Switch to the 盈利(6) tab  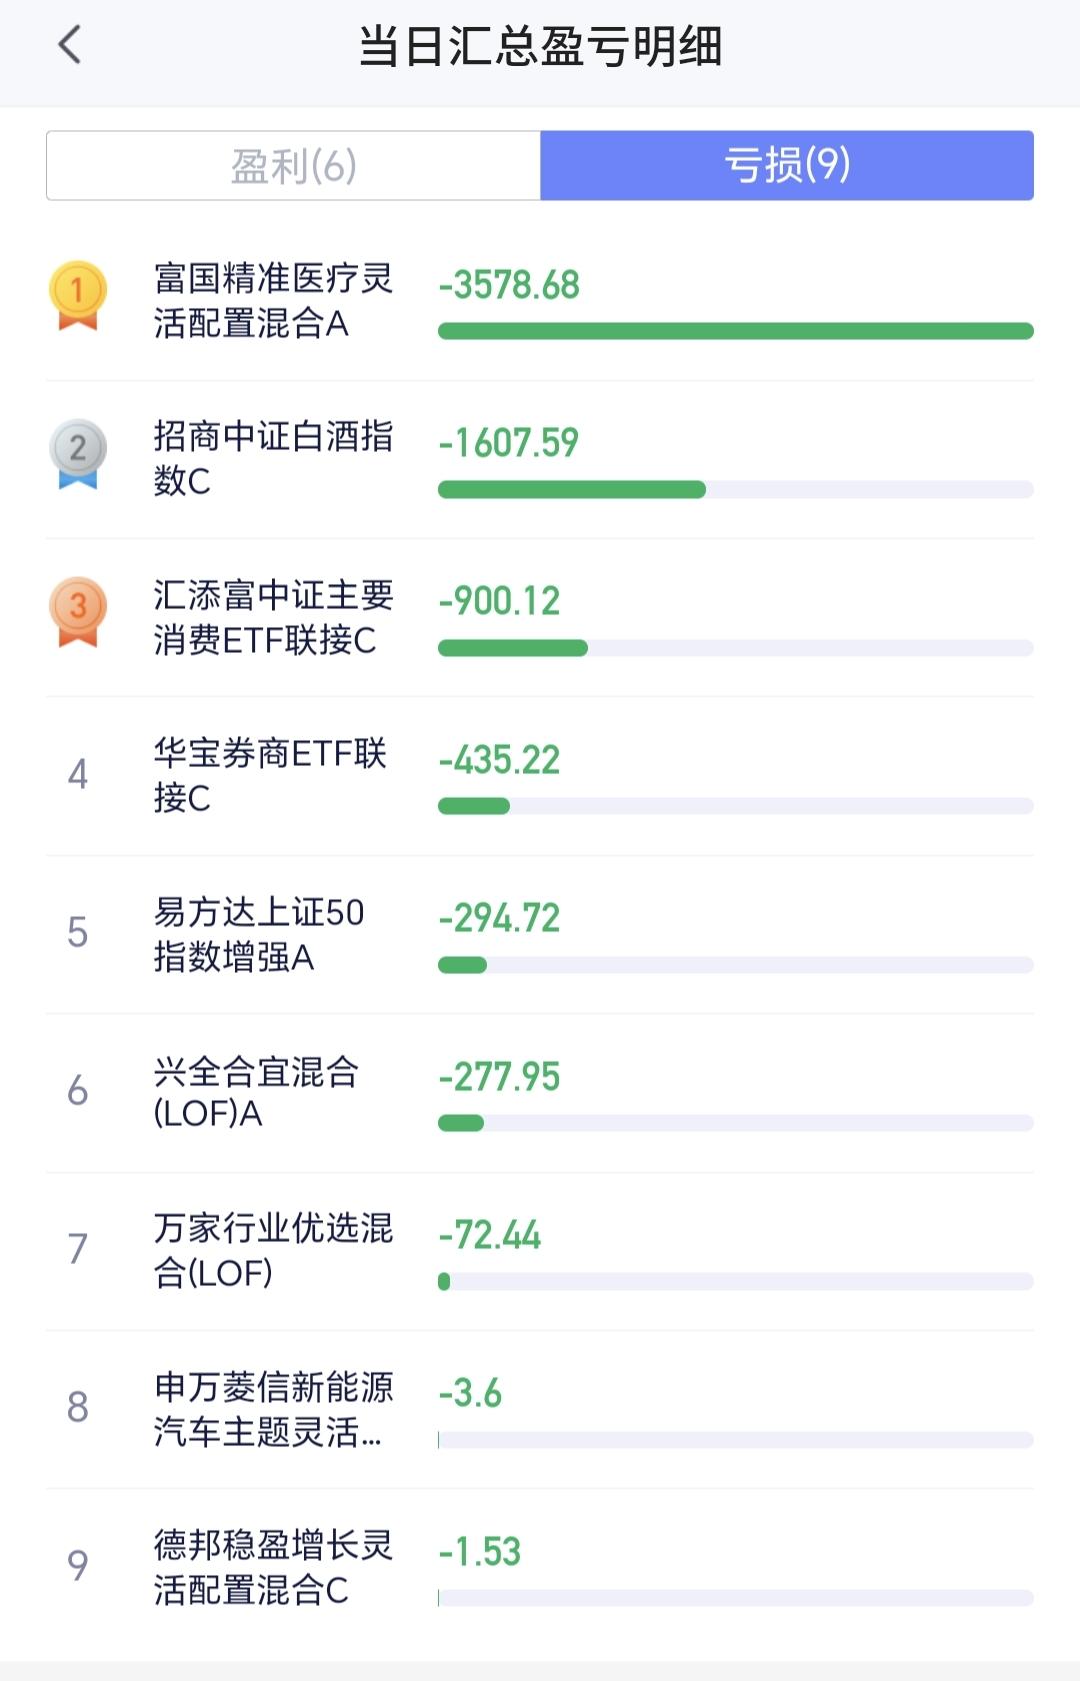293,166
